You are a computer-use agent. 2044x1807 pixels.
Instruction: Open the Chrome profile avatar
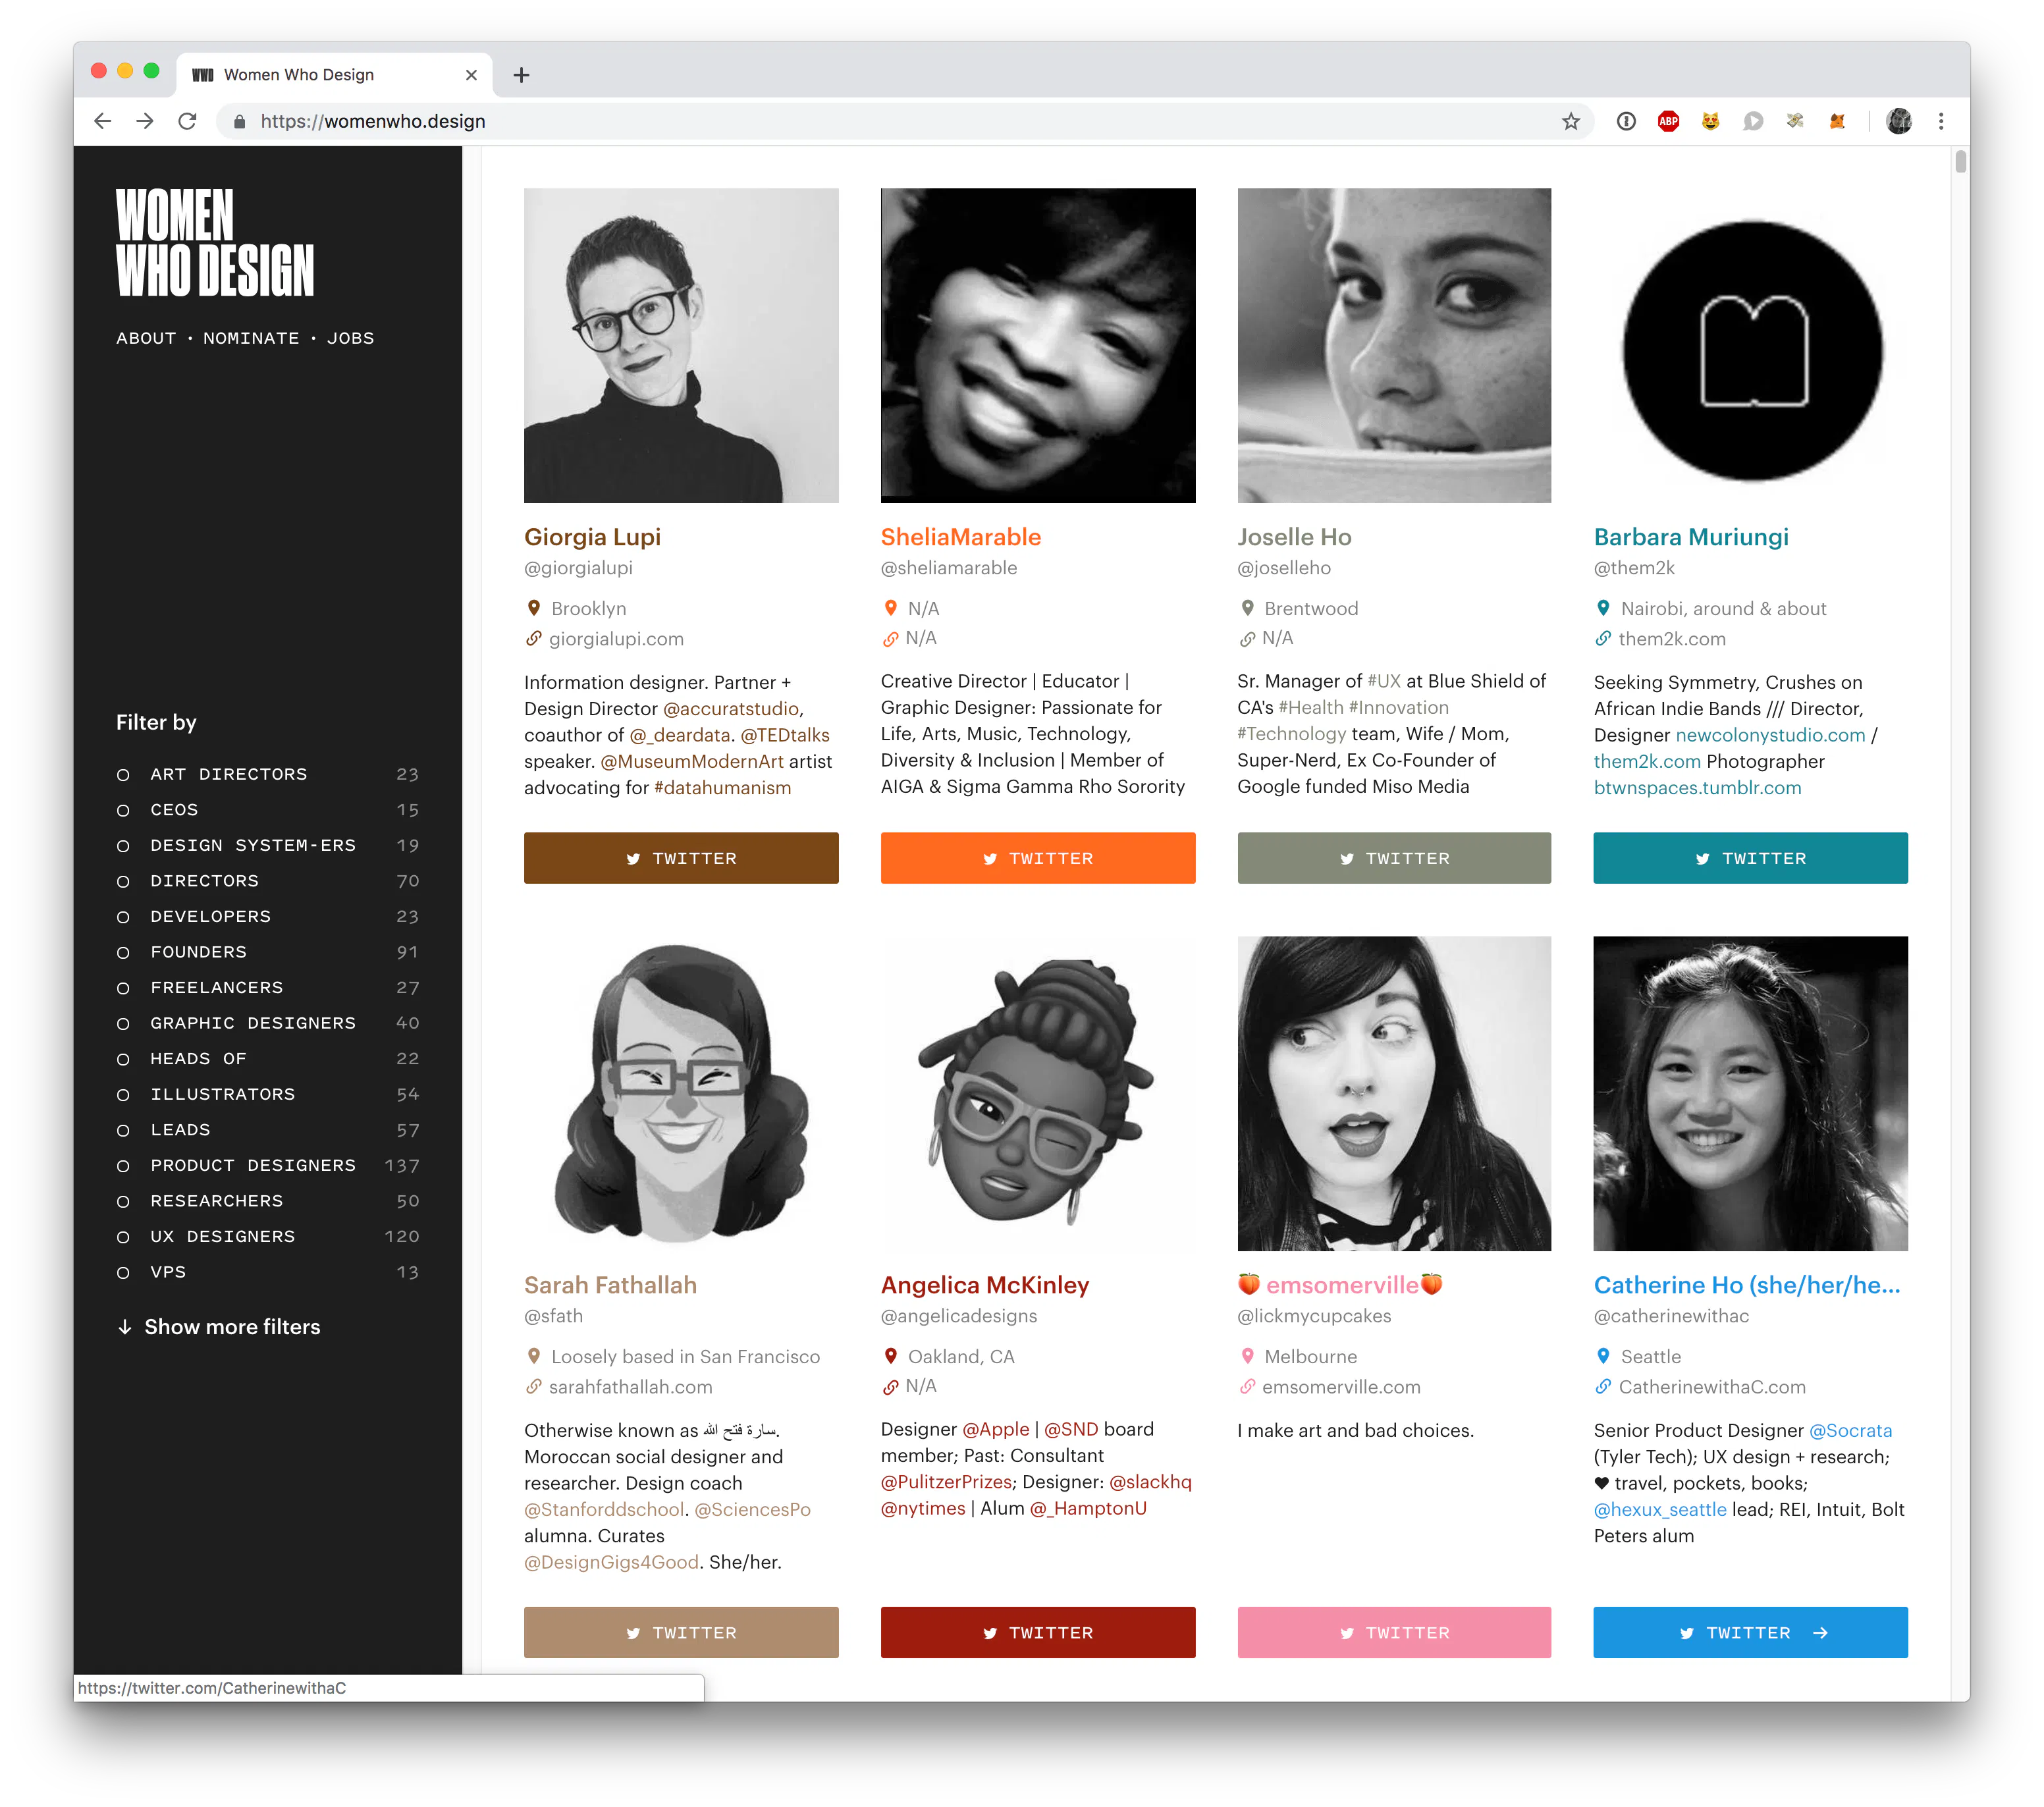coord(1899,121)
